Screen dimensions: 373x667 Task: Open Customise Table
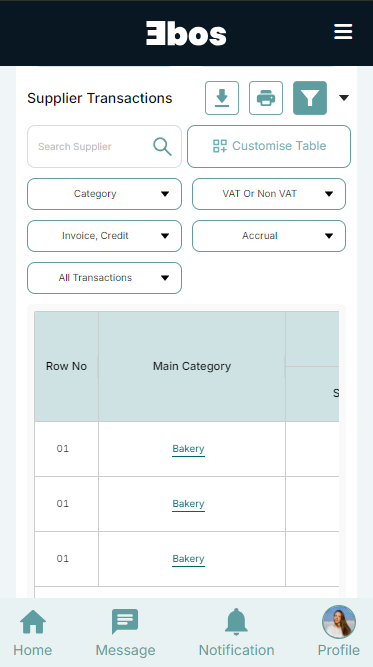coord(269,146)
